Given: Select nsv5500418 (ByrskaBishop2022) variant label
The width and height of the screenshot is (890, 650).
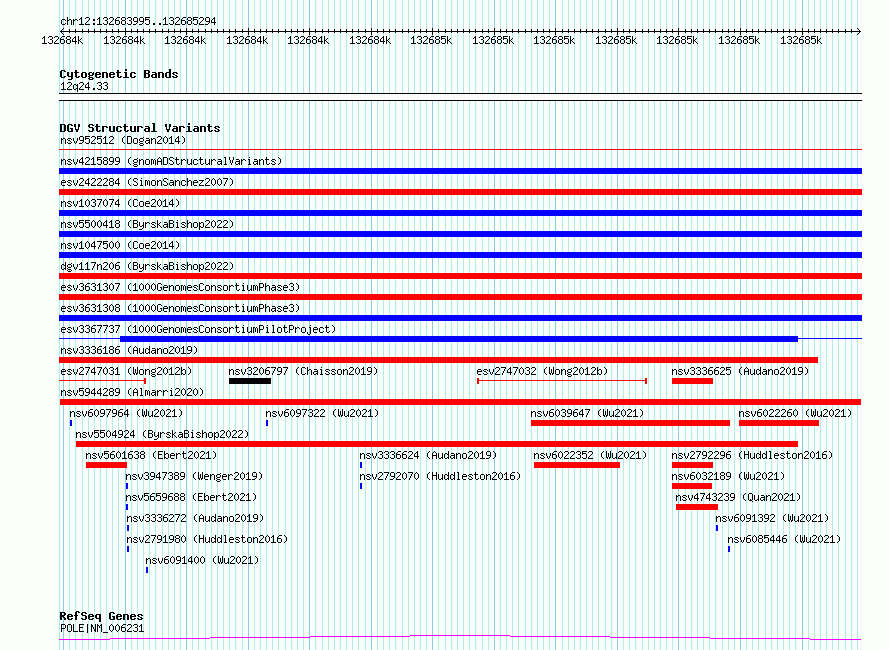Looking at the screenshot, I should (147, 224).
